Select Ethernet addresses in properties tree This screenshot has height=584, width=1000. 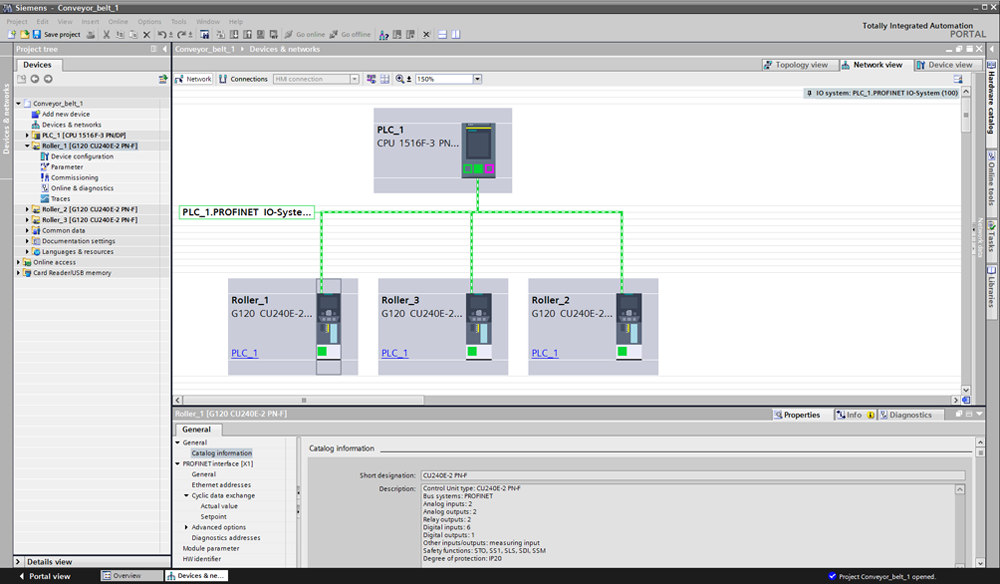click(x=222, y=485)
